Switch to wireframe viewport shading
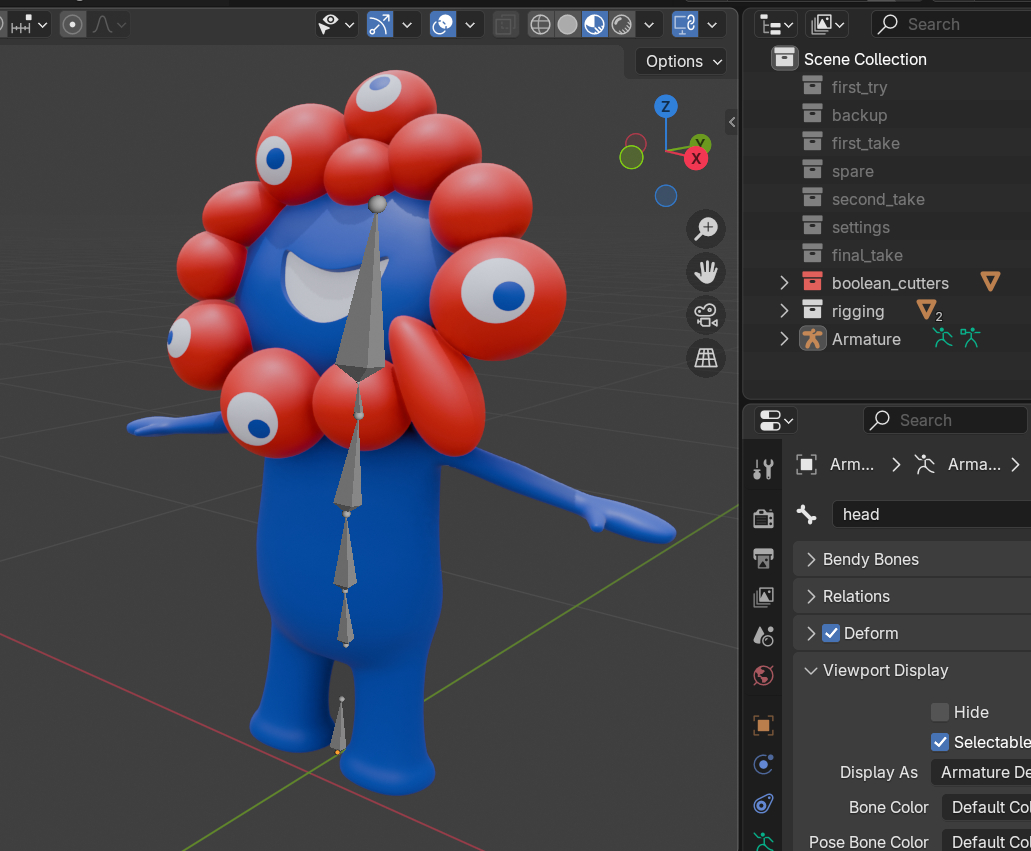 (540, 24)
